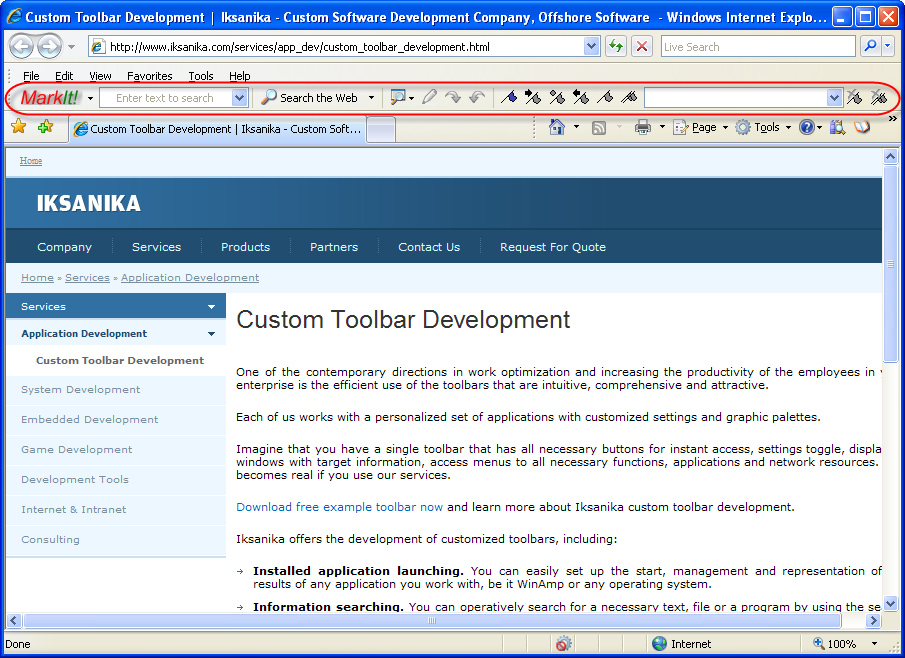Open a new blank tab

381,129
